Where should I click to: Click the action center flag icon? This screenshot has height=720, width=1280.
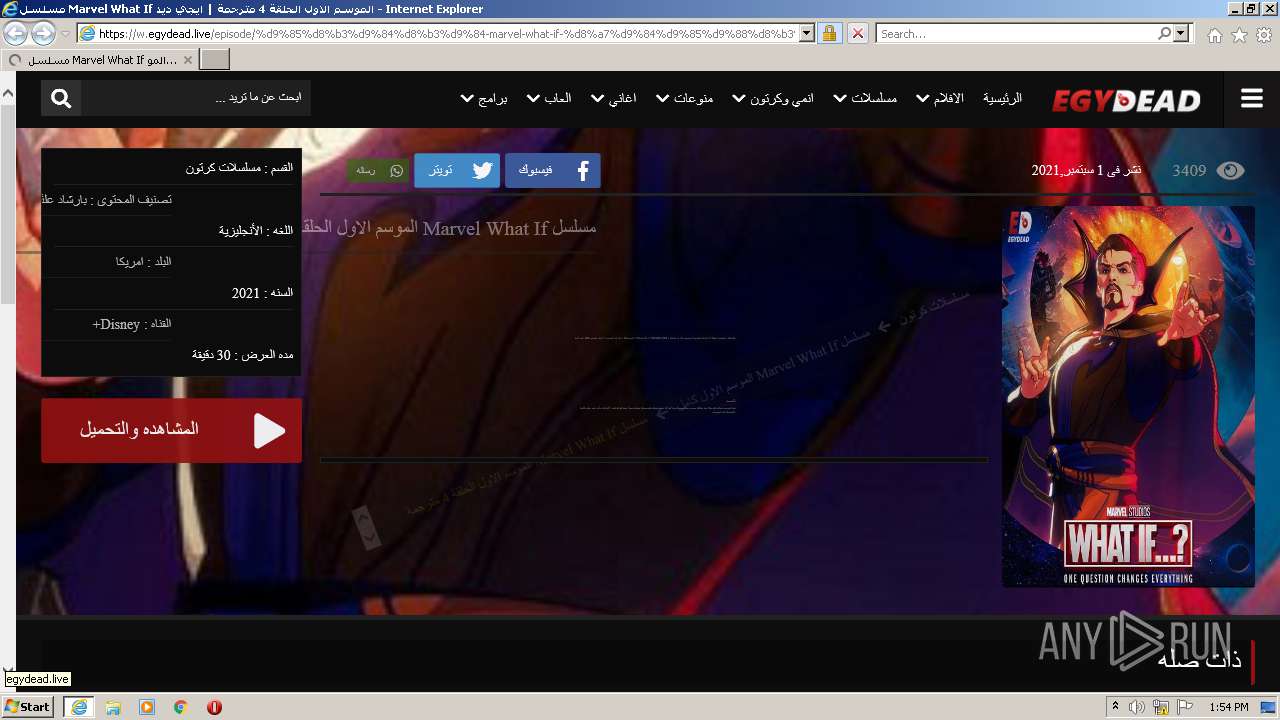pos(1185,707)
